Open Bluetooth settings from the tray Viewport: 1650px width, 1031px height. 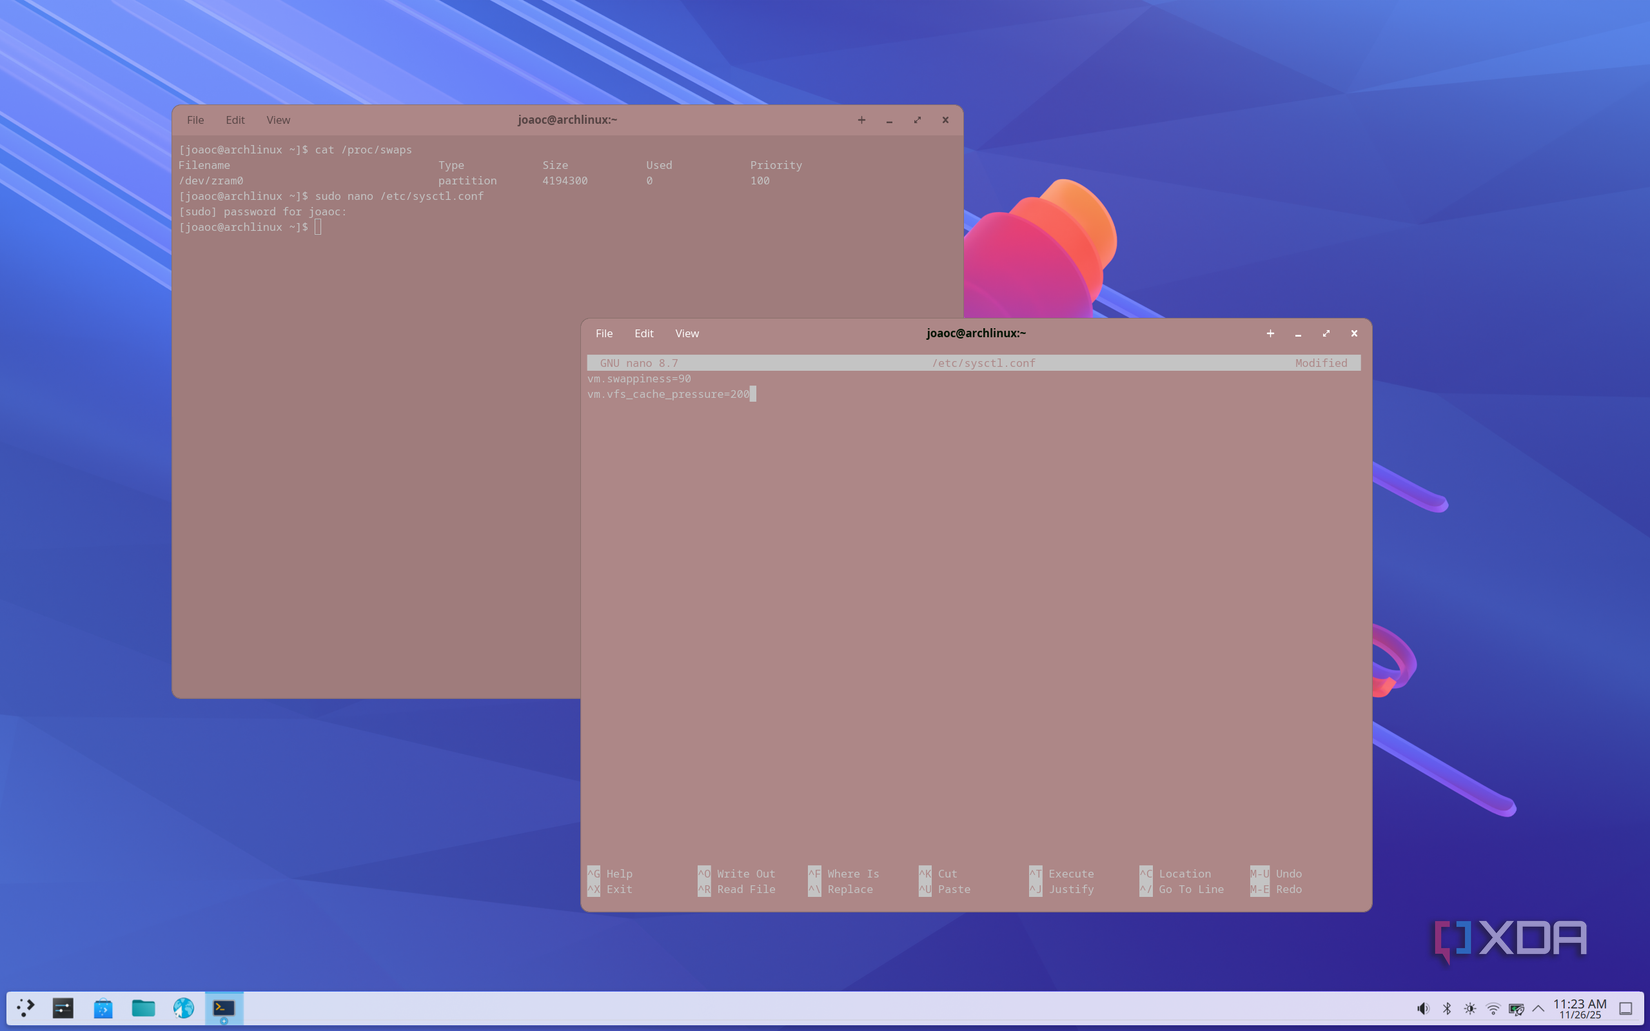point(1448,1008)
